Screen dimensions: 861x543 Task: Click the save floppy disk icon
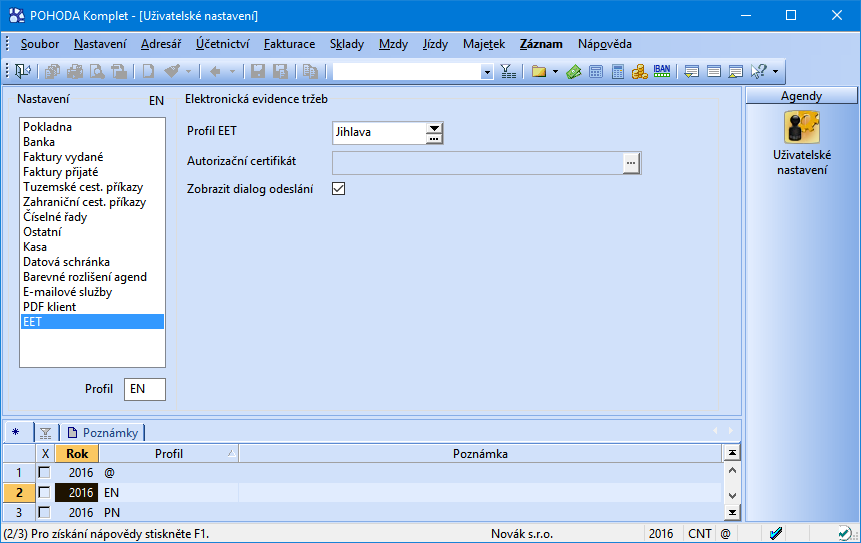click(x=258, y=71)
